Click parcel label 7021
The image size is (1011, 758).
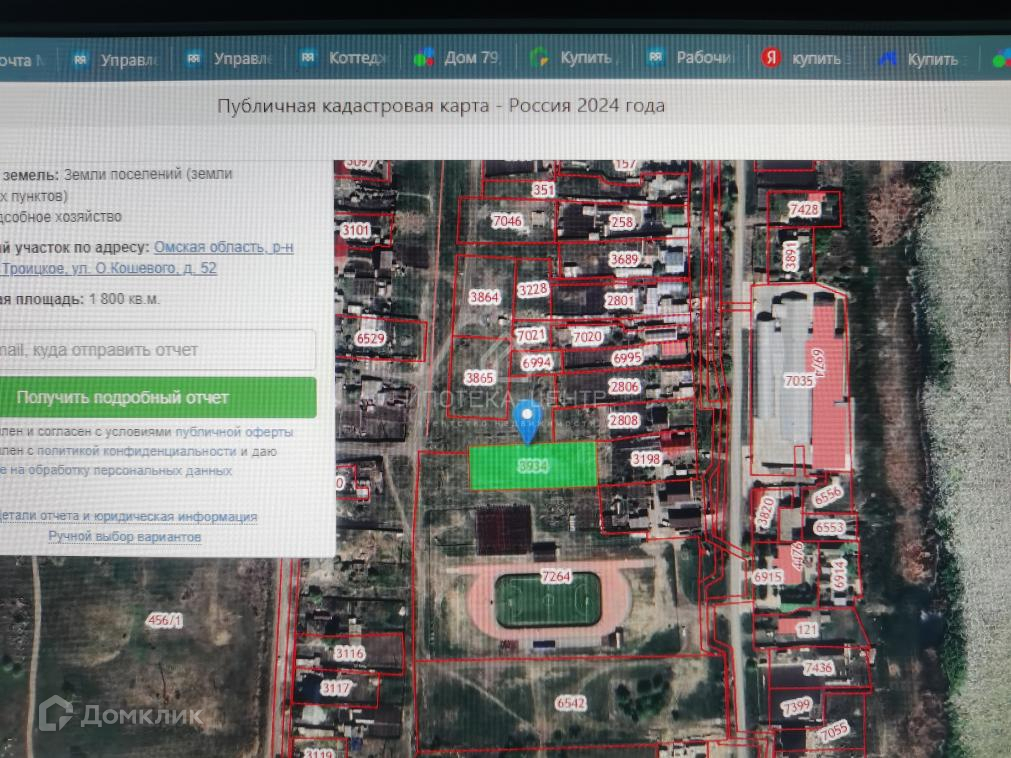(531, 335)
